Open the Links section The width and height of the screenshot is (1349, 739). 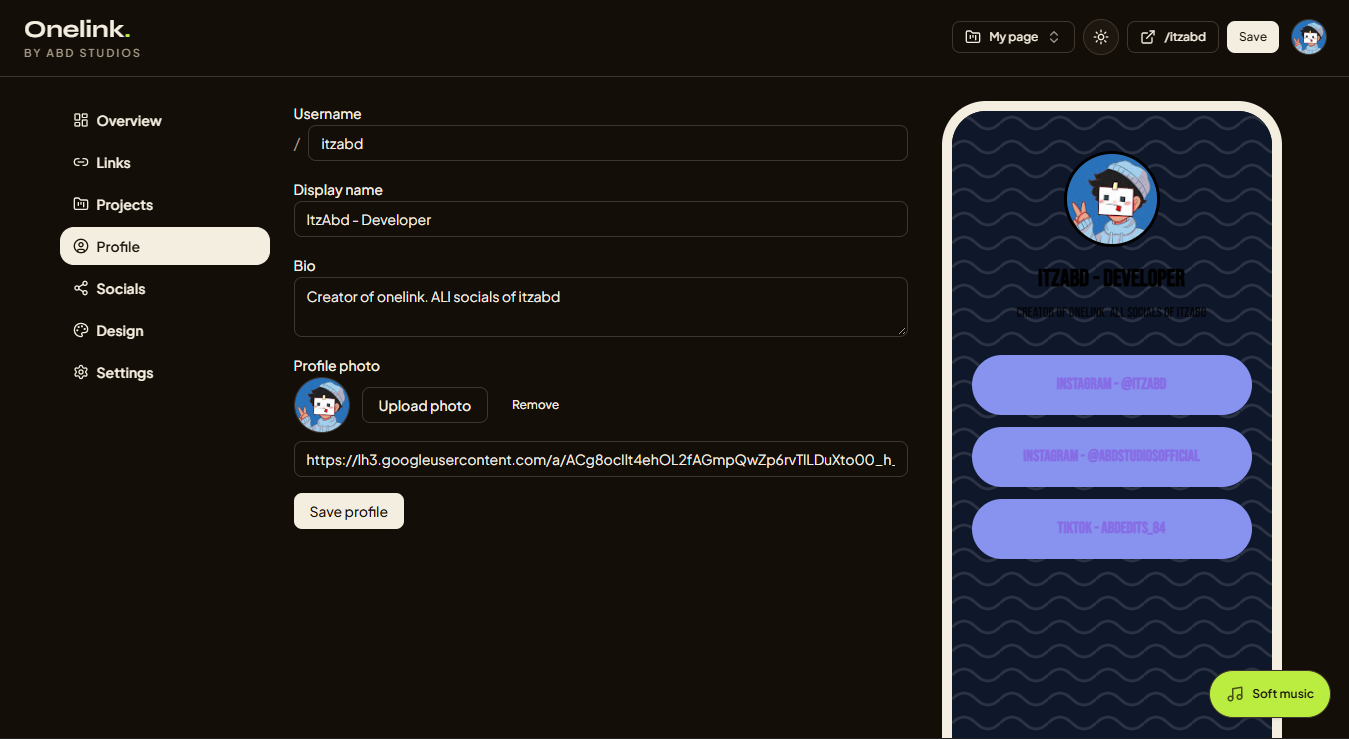coord(165,163)
